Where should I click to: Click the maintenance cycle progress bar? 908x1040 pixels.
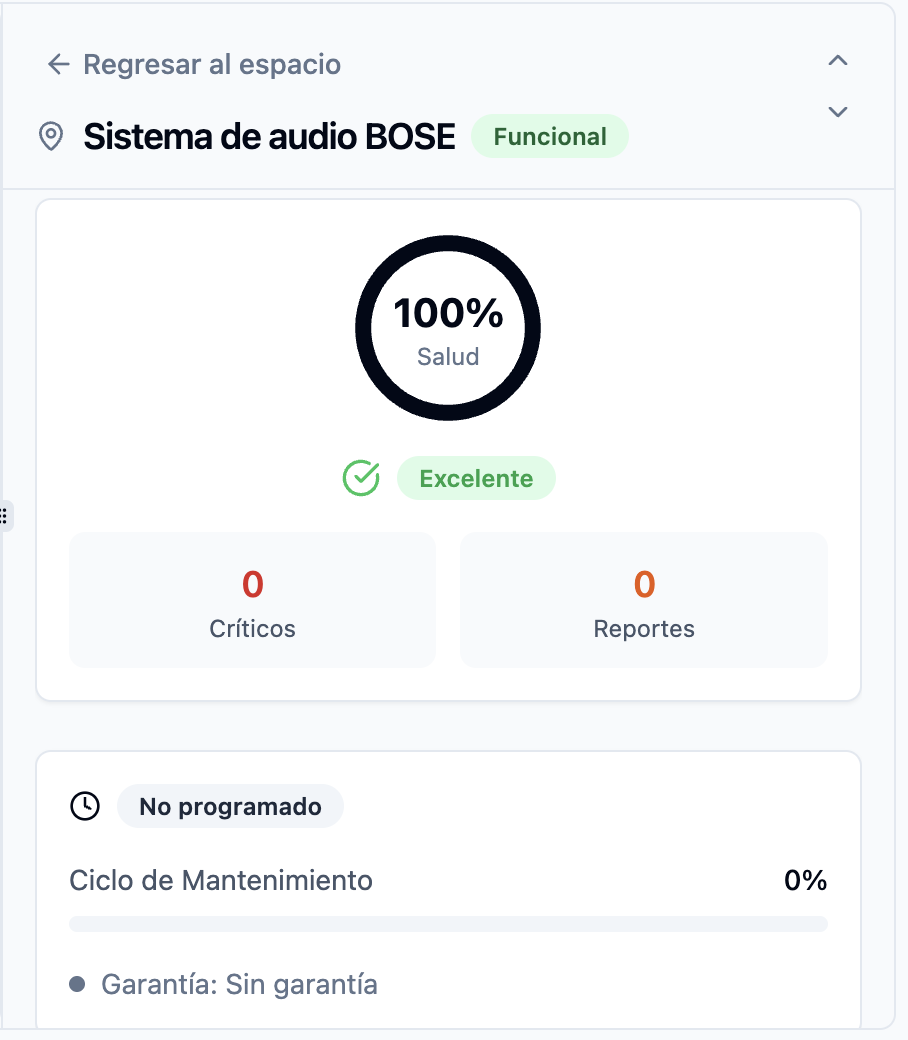447,923
